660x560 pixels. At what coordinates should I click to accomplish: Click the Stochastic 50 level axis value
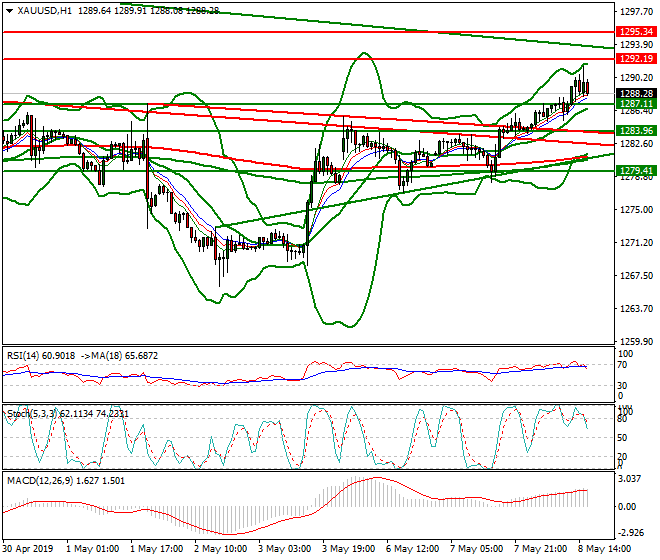click(x=622, y=438)
